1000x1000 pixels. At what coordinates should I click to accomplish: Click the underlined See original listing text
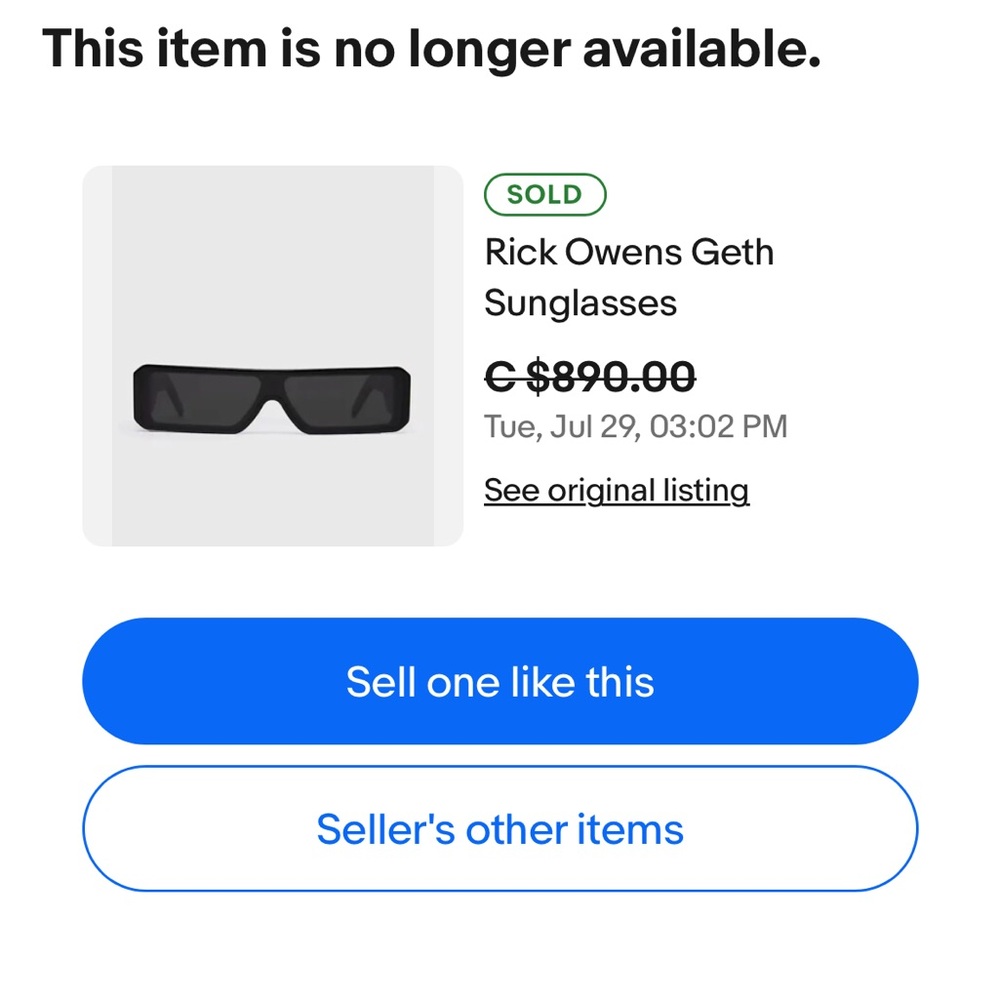[x=616, y=490]
